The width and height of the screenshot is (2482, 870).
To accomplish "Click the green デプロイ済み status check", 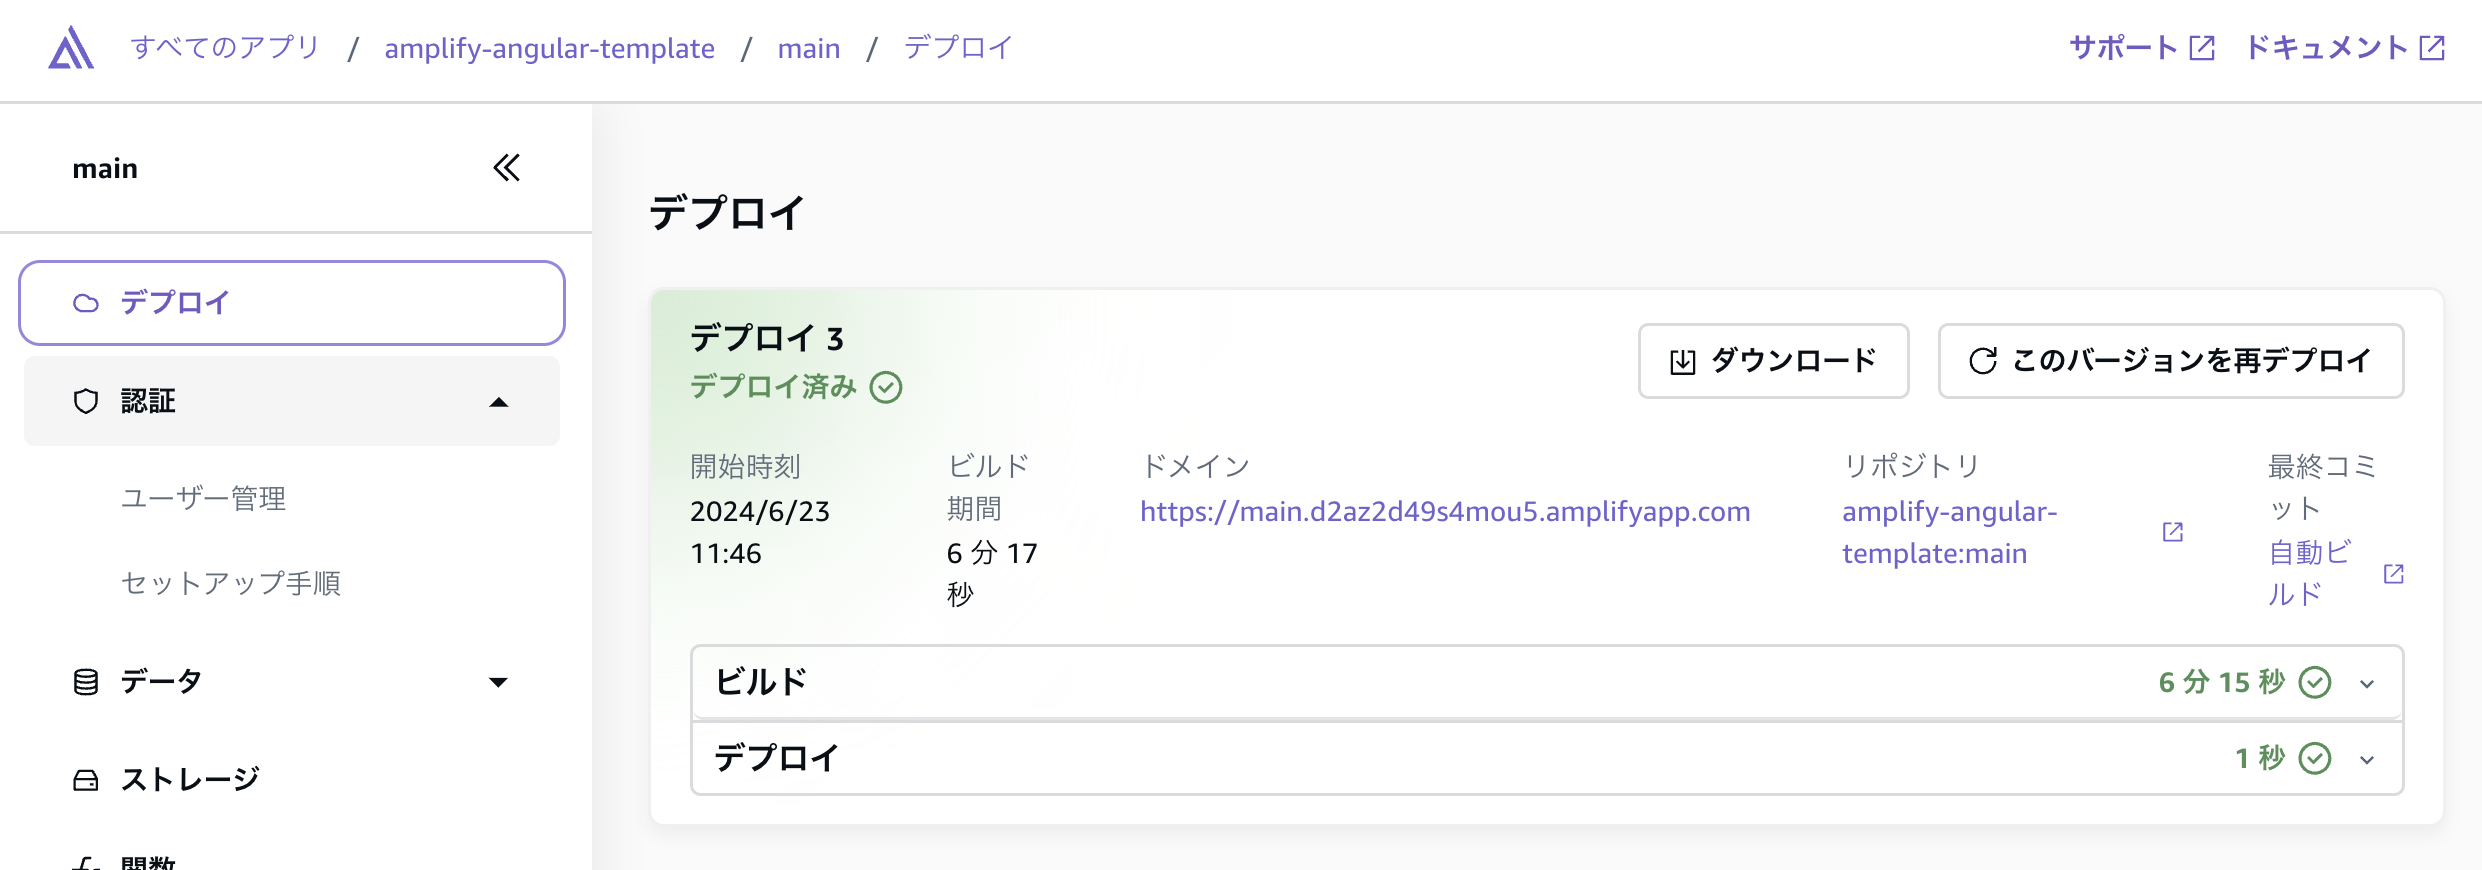I will 887,387.
